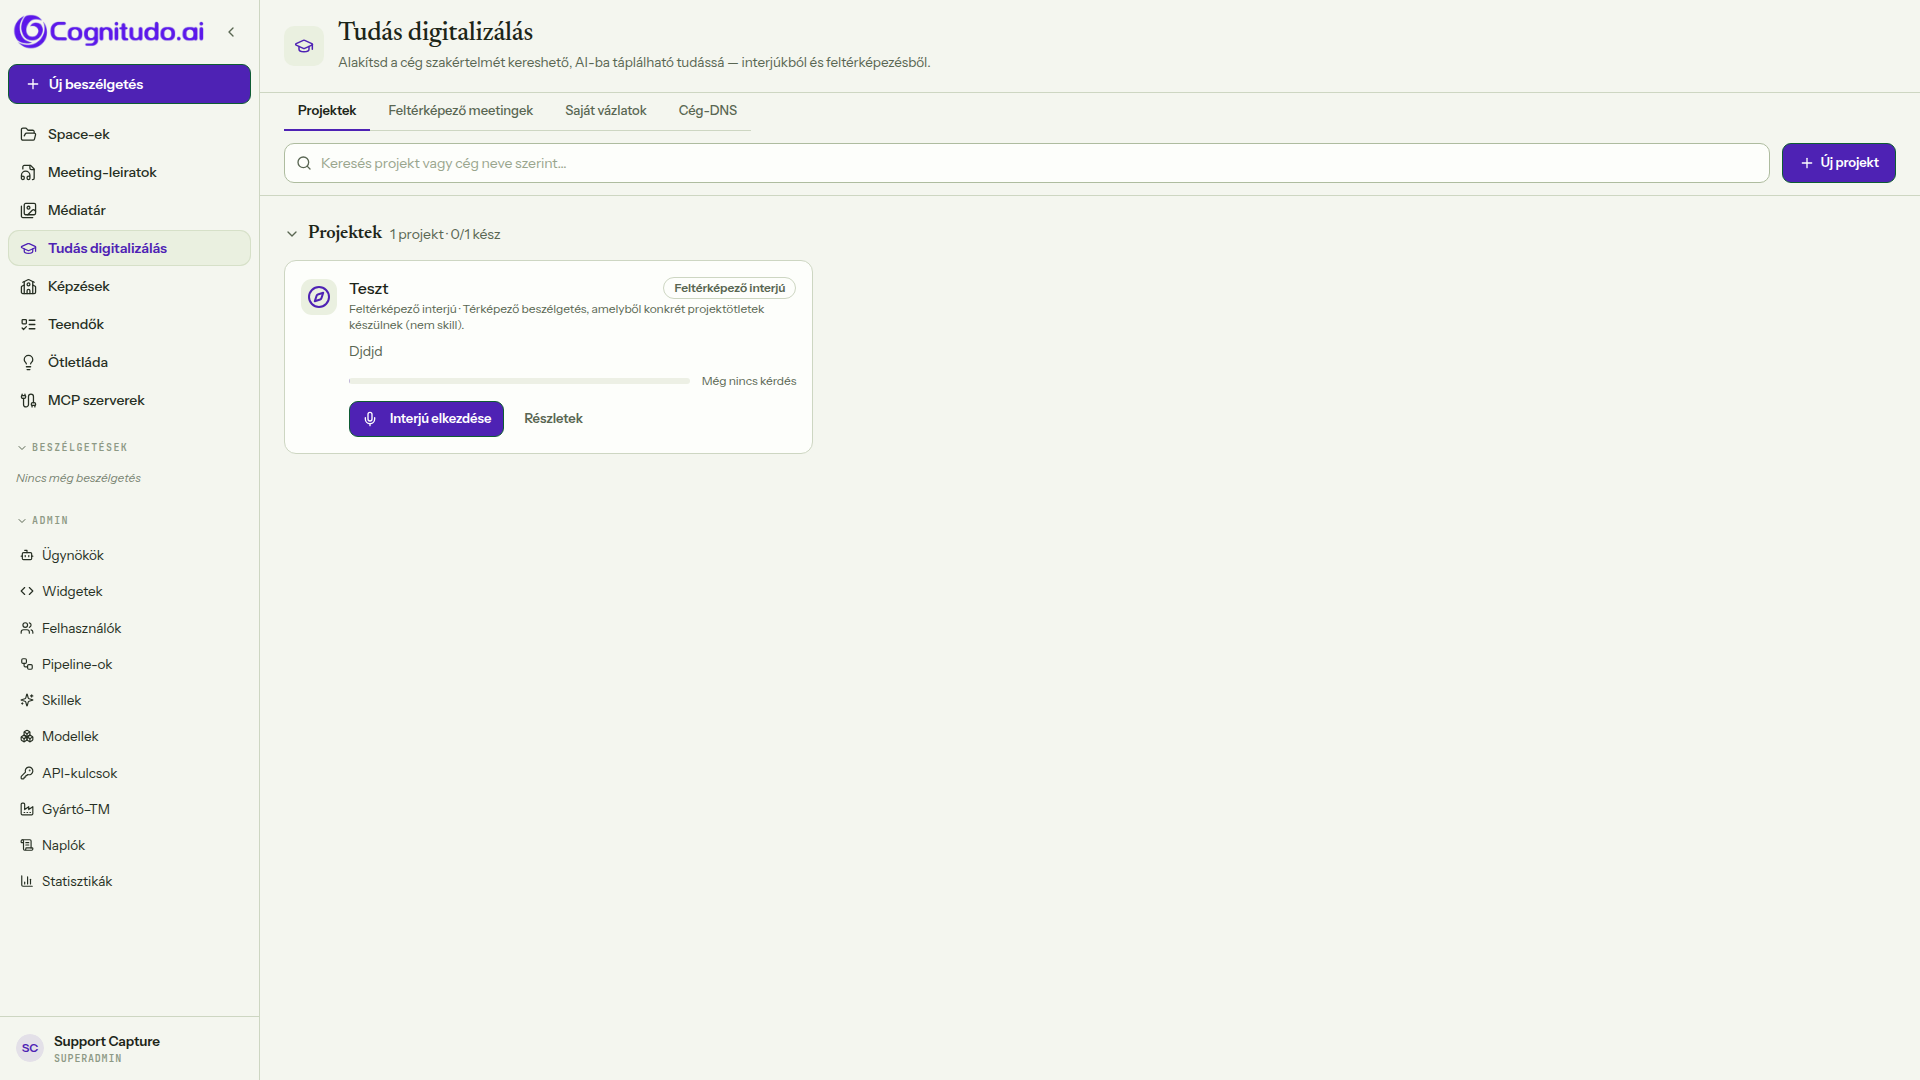
Task: Click the Tudás digitalizálás page header icon
Action: point(304,46)
